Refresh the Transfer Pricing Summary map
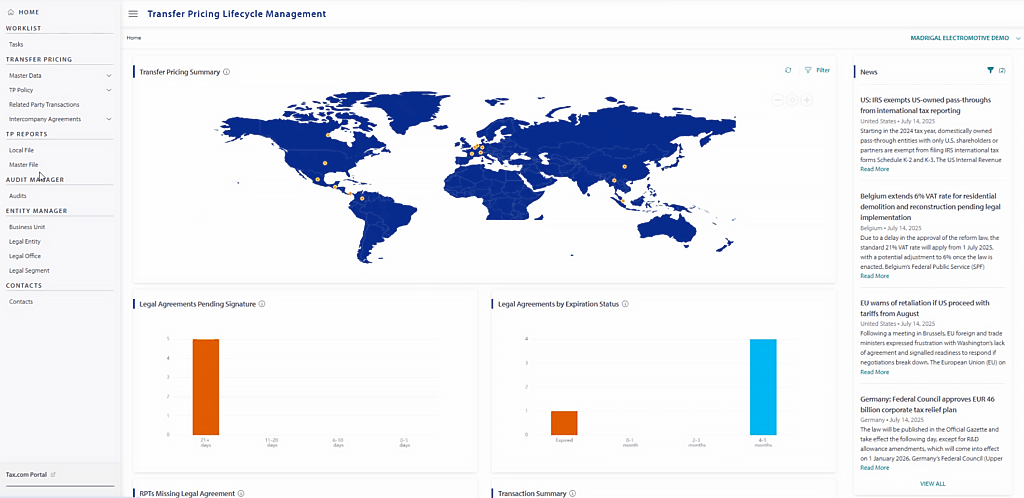This screenshot has width=1024, height=498. coord(788,71)
